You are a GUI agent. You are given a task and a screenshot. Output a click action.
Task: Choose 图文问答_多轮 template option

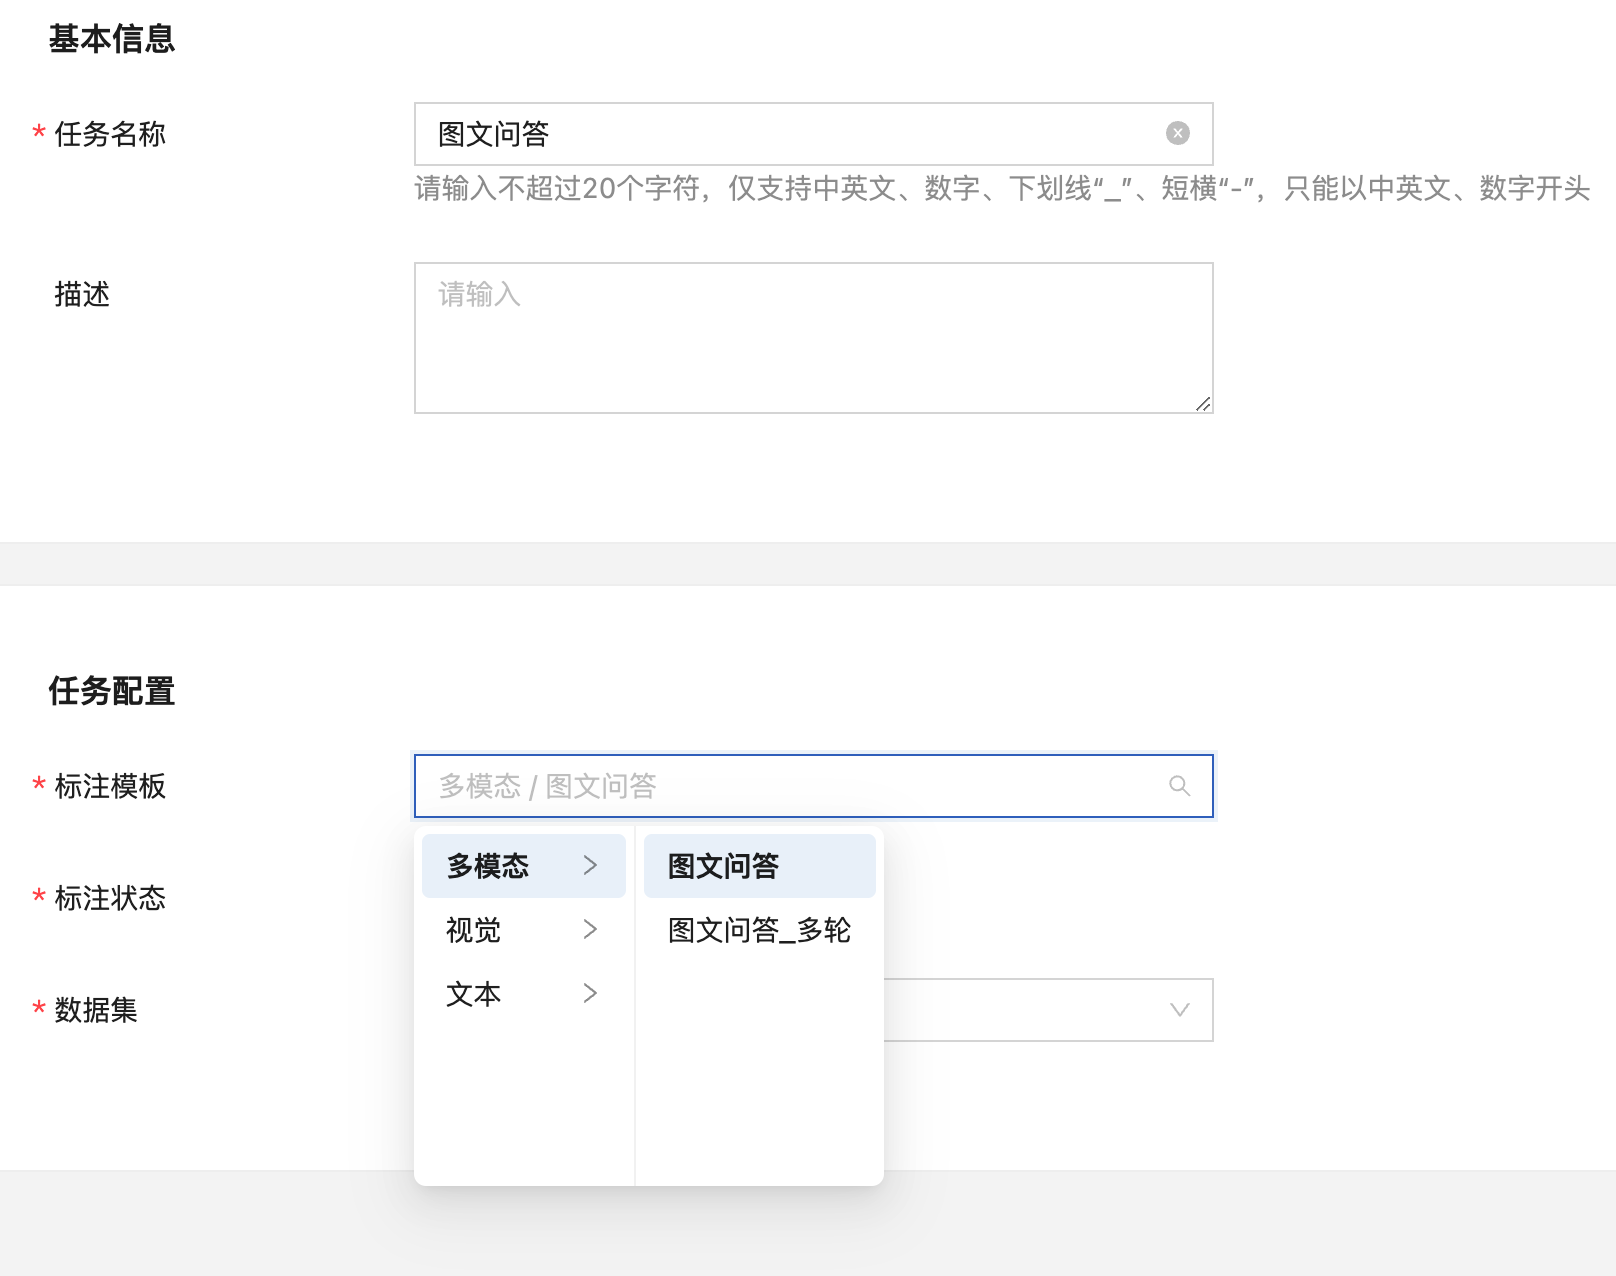(760, 930)
